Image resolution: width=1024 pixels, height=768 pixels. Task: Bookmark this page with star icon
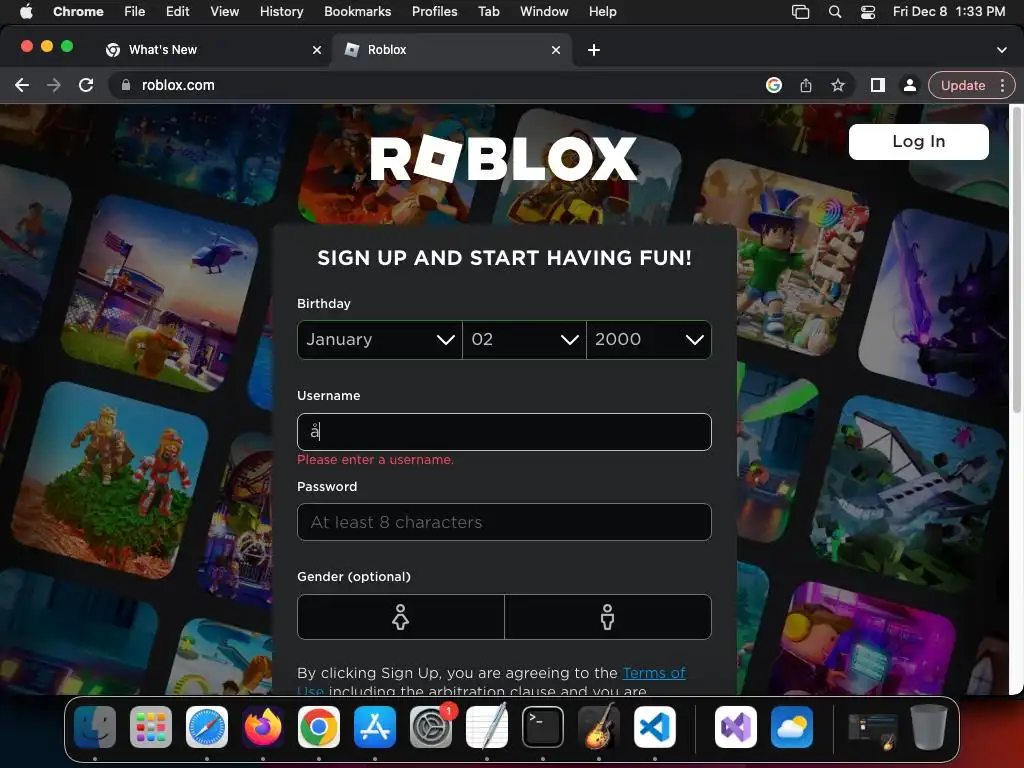click(x=838, y=85)
